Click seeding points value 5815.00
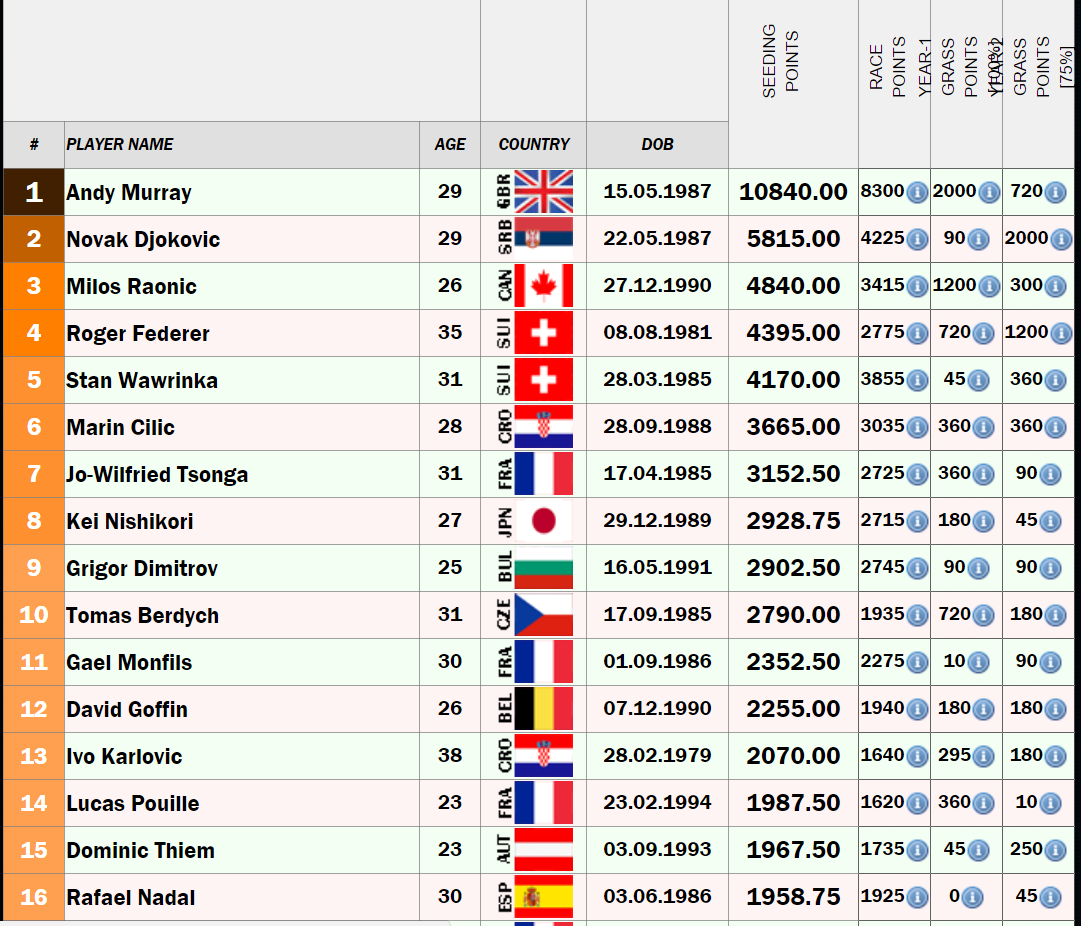1081x926 pixels. tap(793, 239)
